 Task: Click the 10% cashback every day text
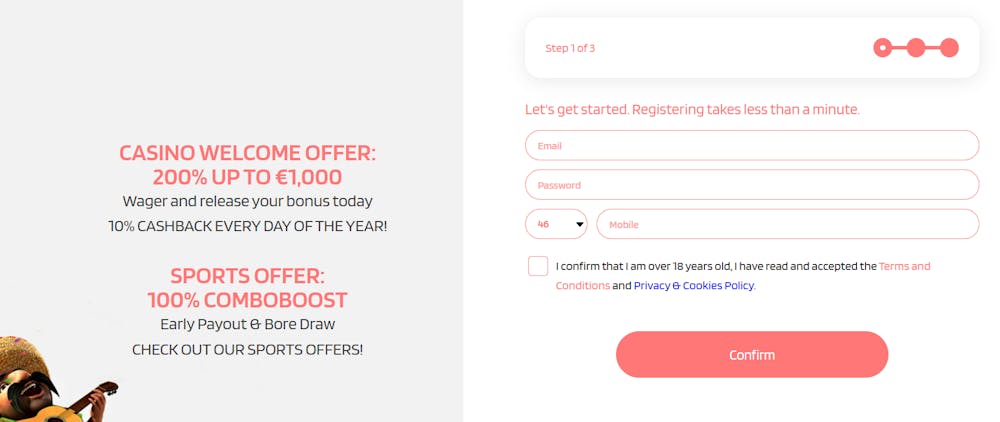[x=247, y=226]
